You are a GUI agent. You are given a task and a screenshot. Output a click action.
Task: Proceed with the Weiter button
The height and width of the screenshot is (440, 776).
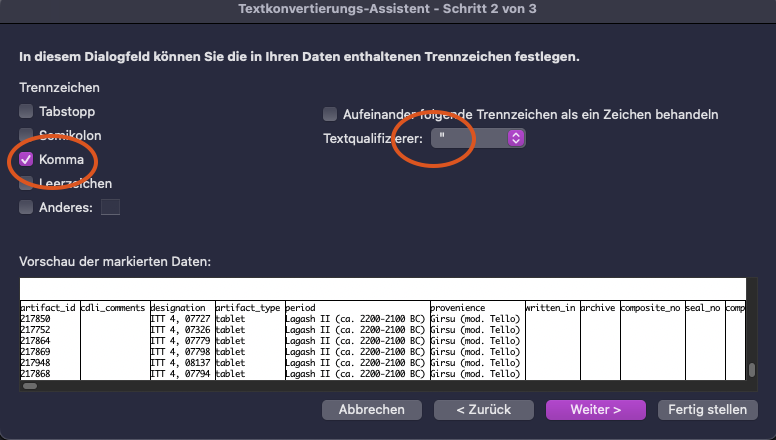point(596,410)
